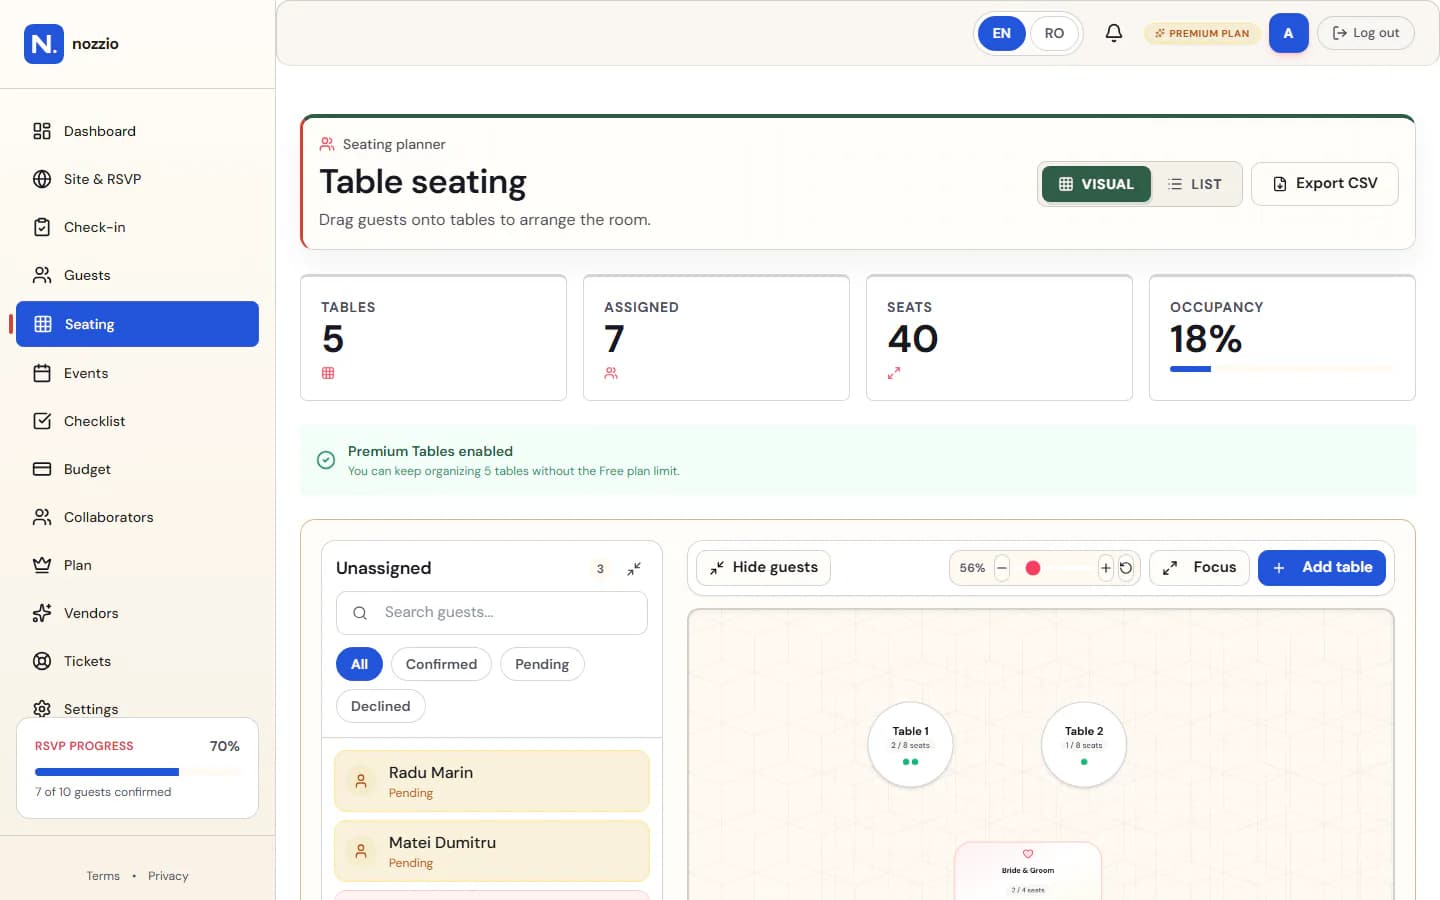Select Table 1 on the canvas
The image size is (1440, 900).
click(x=910, y=745)
